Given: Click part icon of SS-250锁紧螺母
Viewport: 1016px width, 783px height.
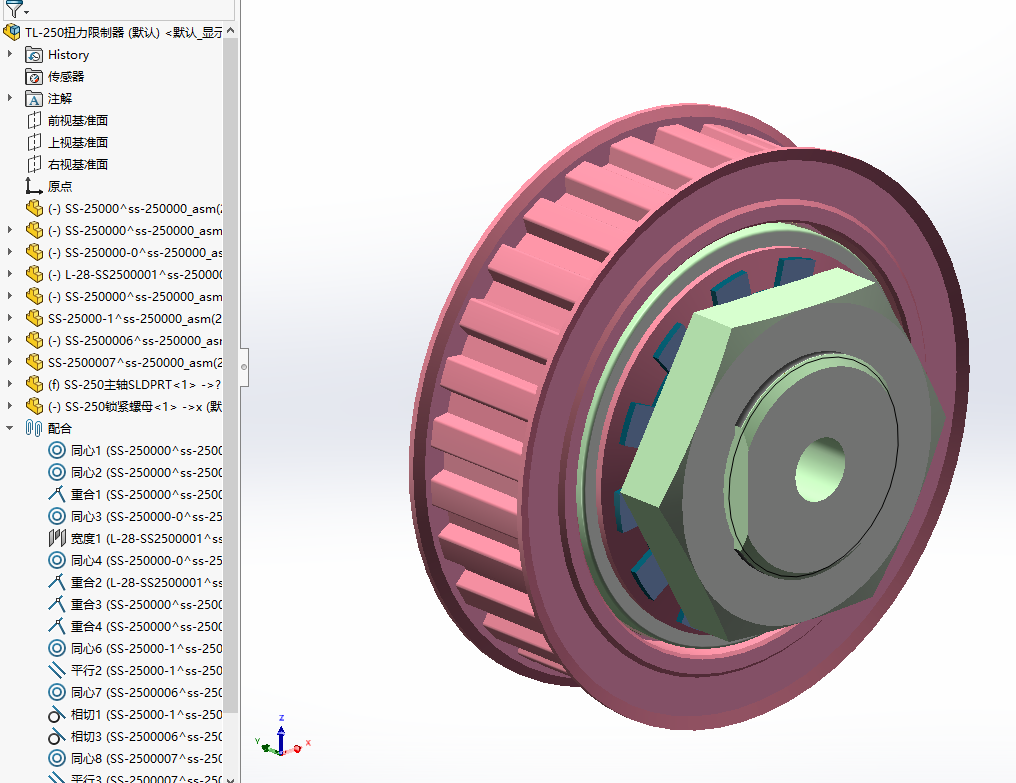Looking at the screenshot, I should click(x=34, y=406).
